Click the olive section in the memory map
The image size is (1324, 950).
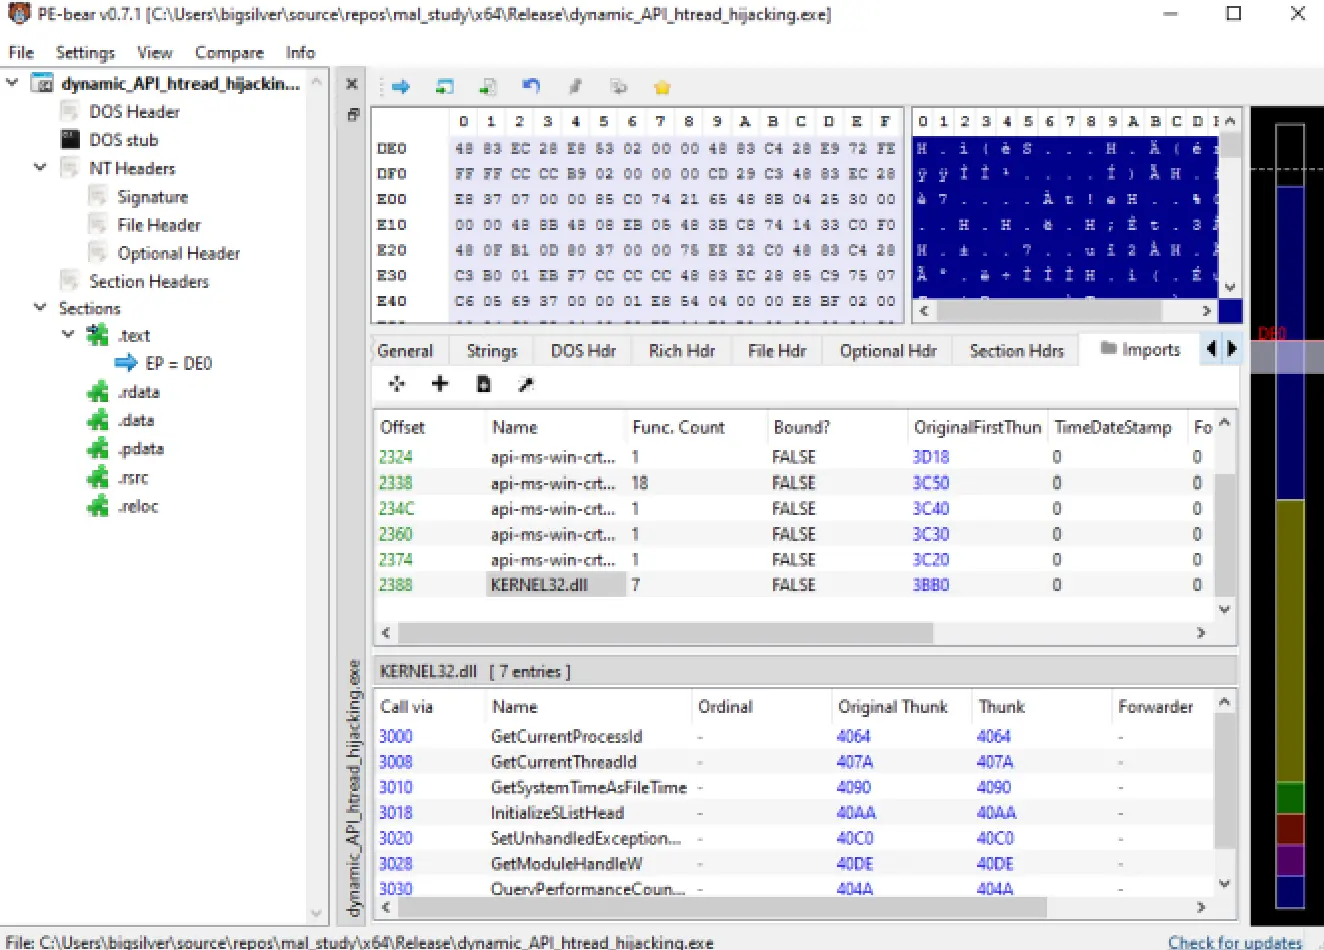1290,641
